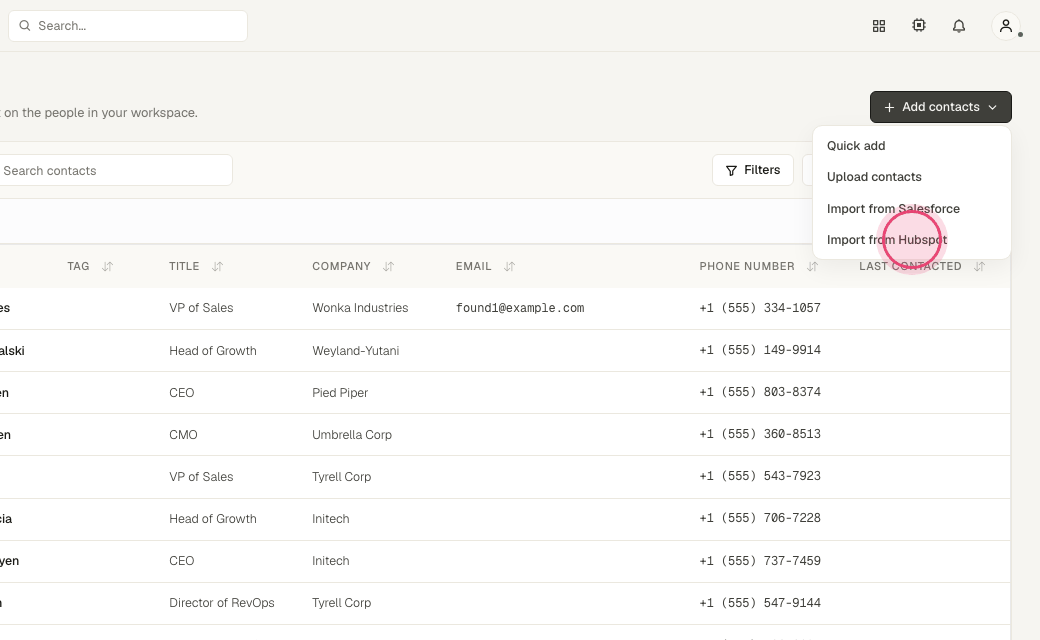Screen dimensions: 1040x640
Task: Click Weyland-Yutani company cell
Action: click(x=356, y=350)
